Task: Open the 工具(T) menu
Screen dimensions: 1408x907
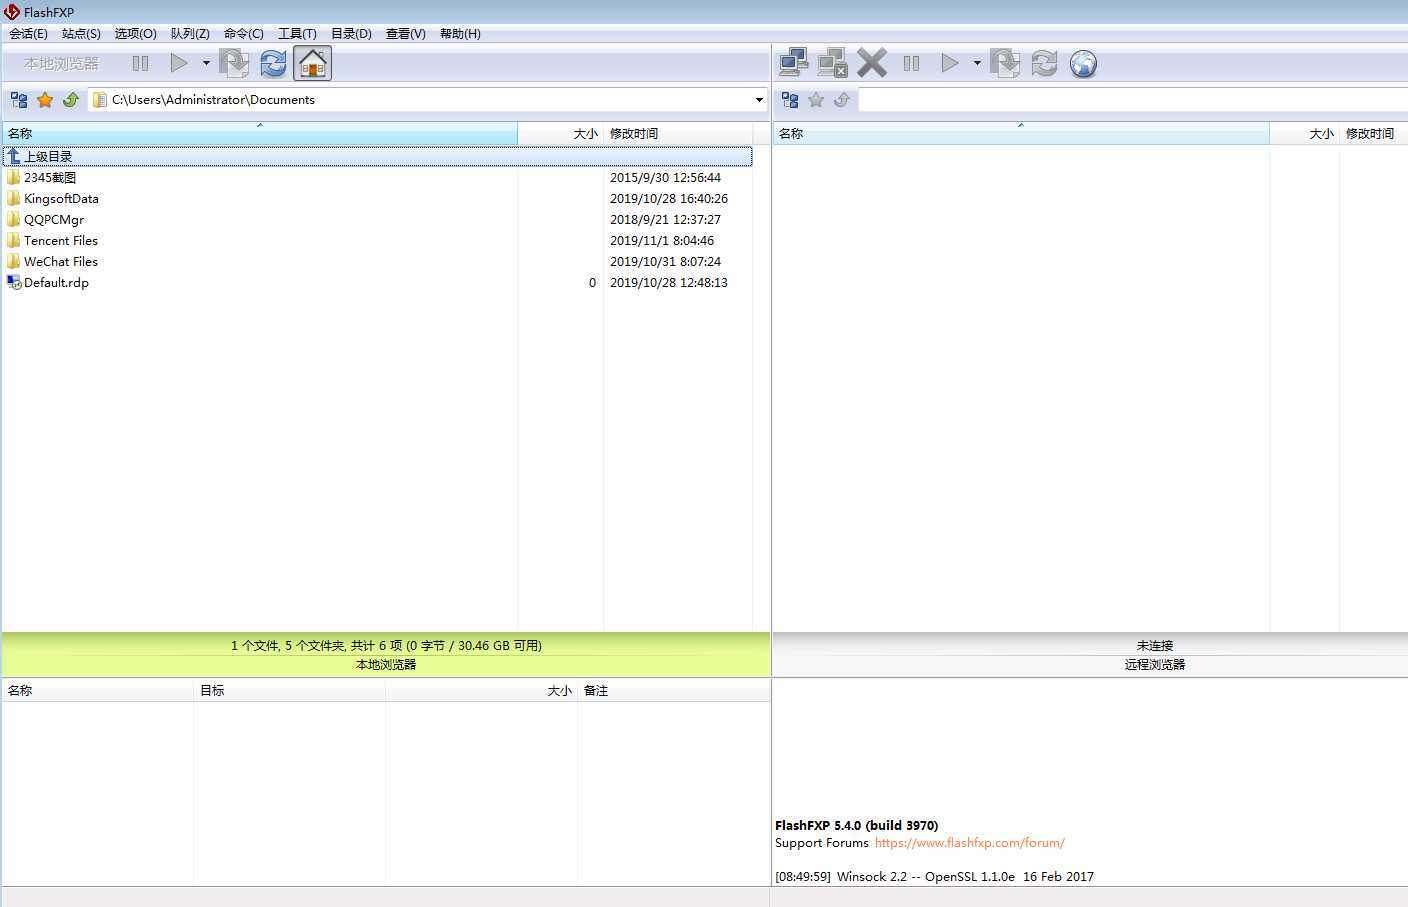Action: tap(297, 34)
